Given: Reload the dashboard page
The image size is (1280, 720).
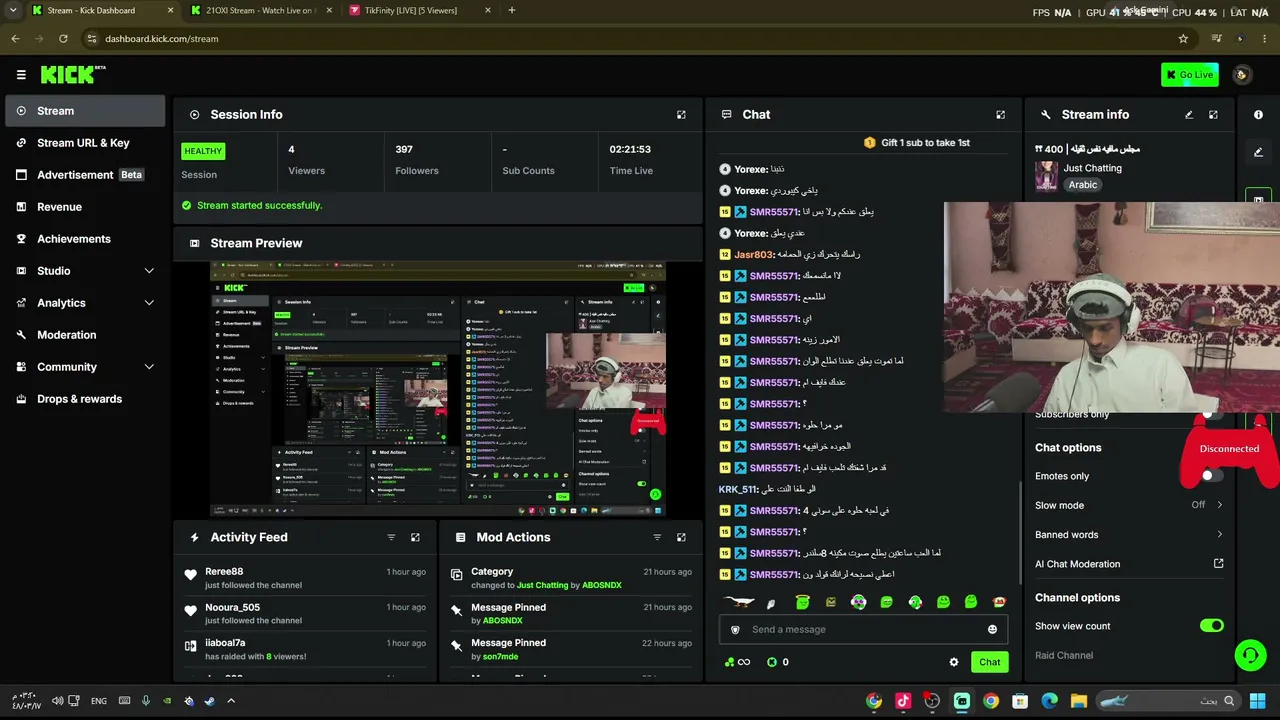Looking at the screenshot, I should [63, 39].
